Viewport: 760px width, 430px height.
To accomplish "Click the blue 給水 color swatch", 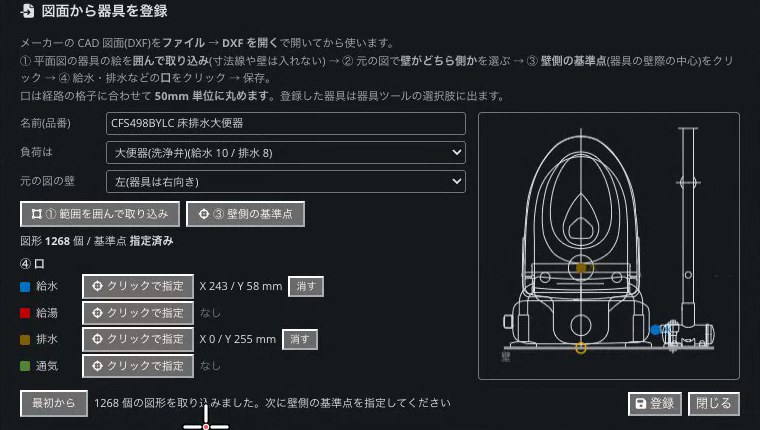I will point(25,287).
